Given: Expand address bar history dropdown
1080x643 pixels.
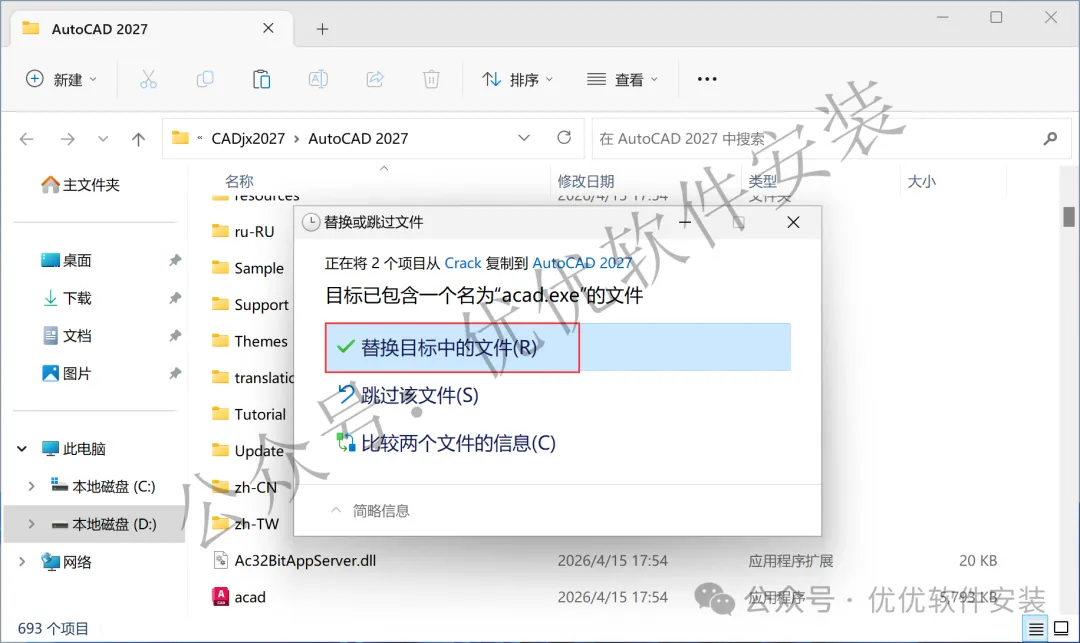Looking at the screenshot, I should 524,138.
